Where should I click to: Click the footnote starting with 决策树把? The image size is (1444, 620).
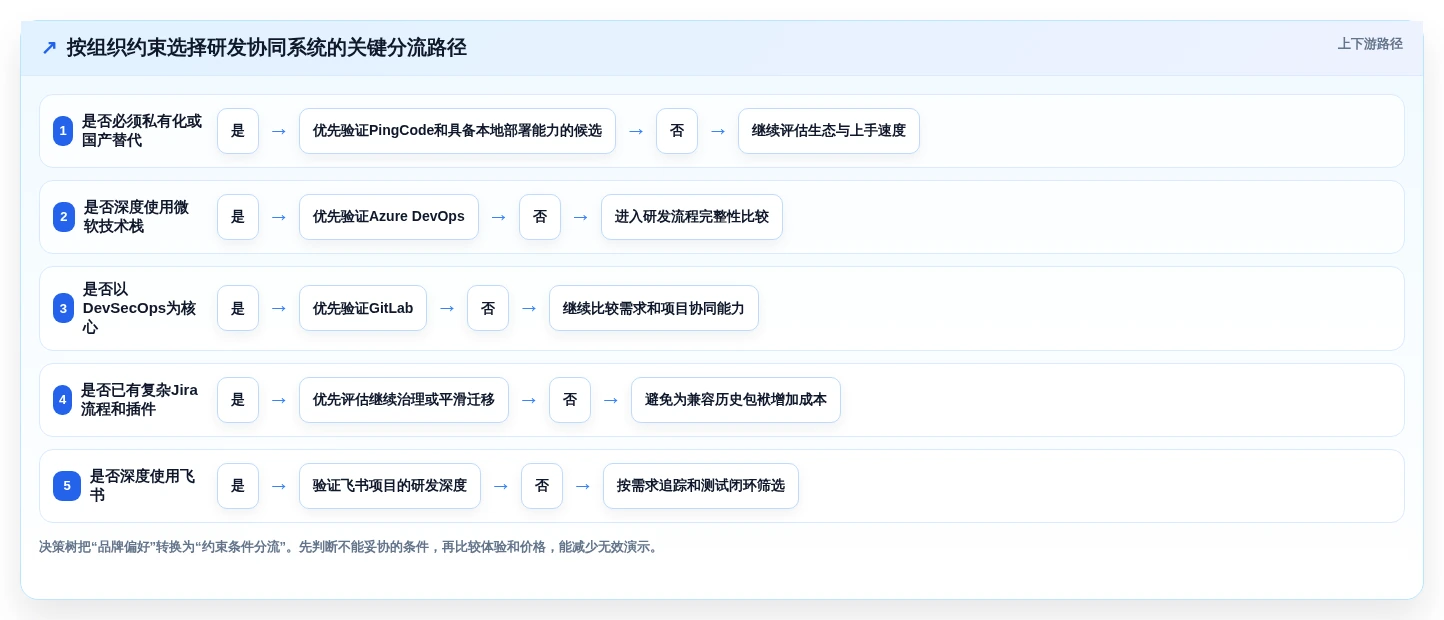(x=351, y=547)
